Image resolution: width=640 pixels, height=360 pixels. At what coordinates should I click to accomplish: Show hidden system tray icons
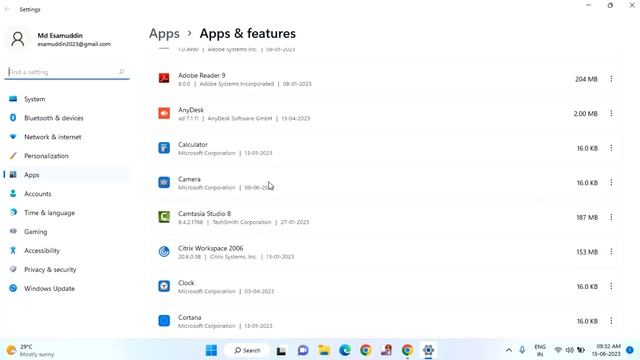[x=509, y=350]
